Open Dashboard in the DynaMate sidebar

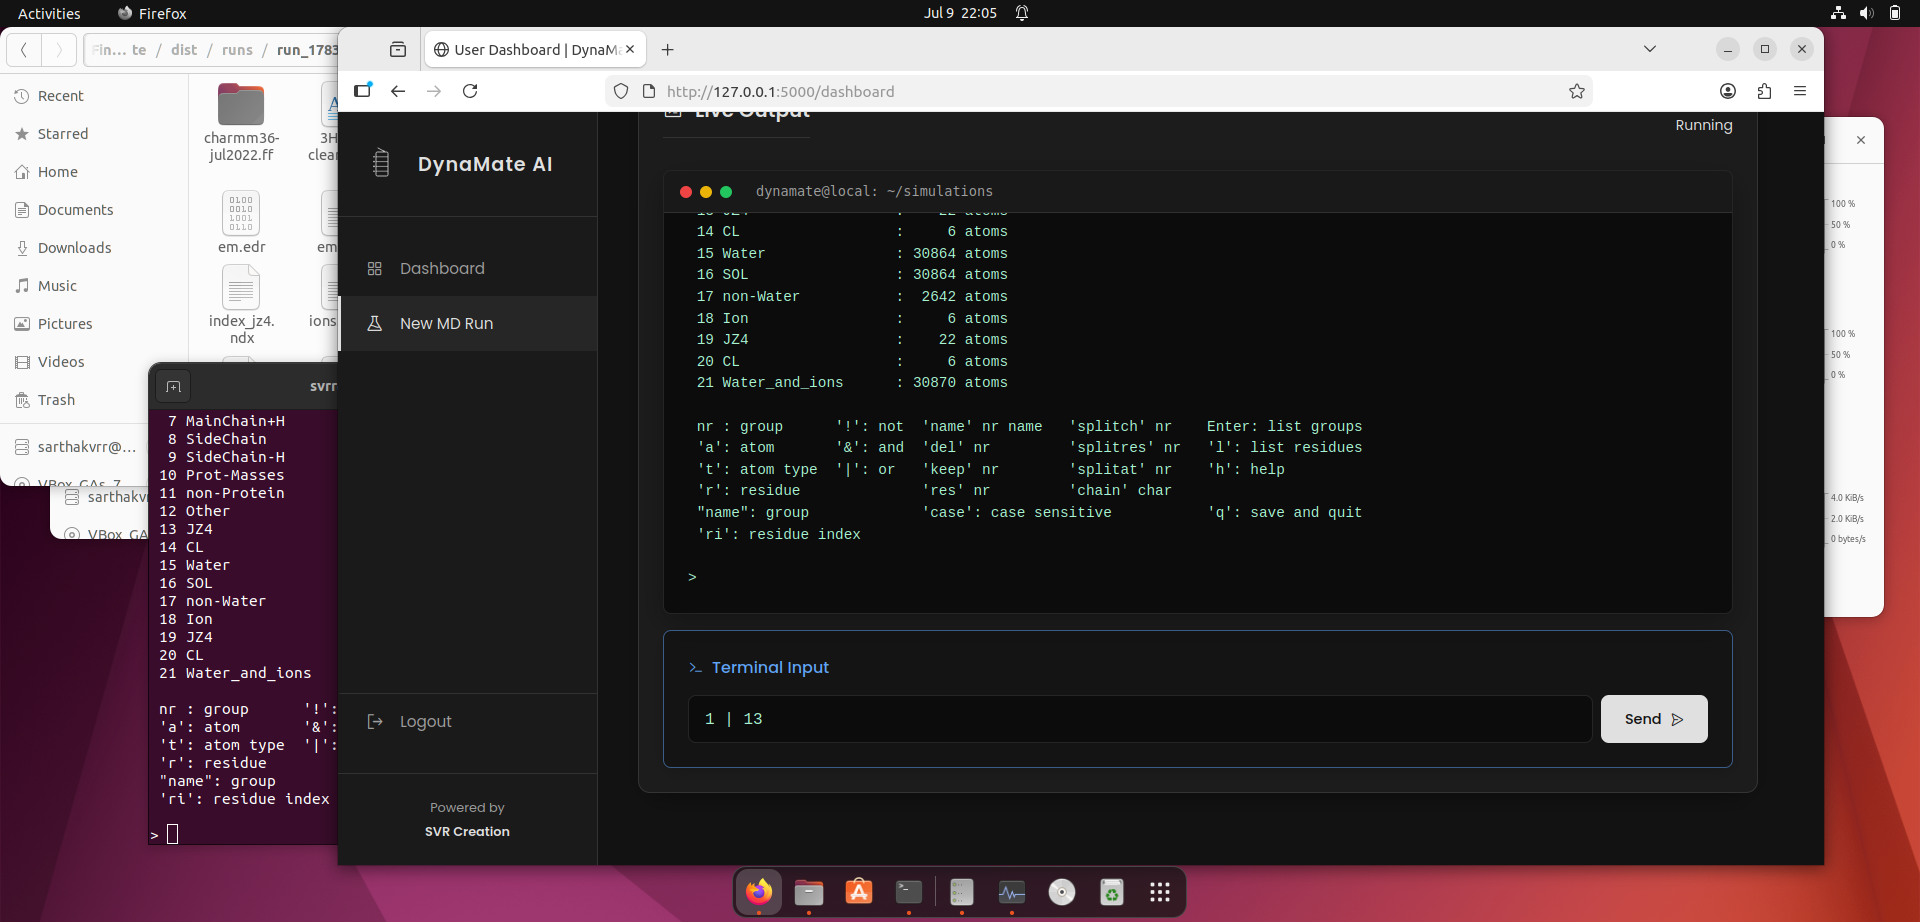[468, 269]
